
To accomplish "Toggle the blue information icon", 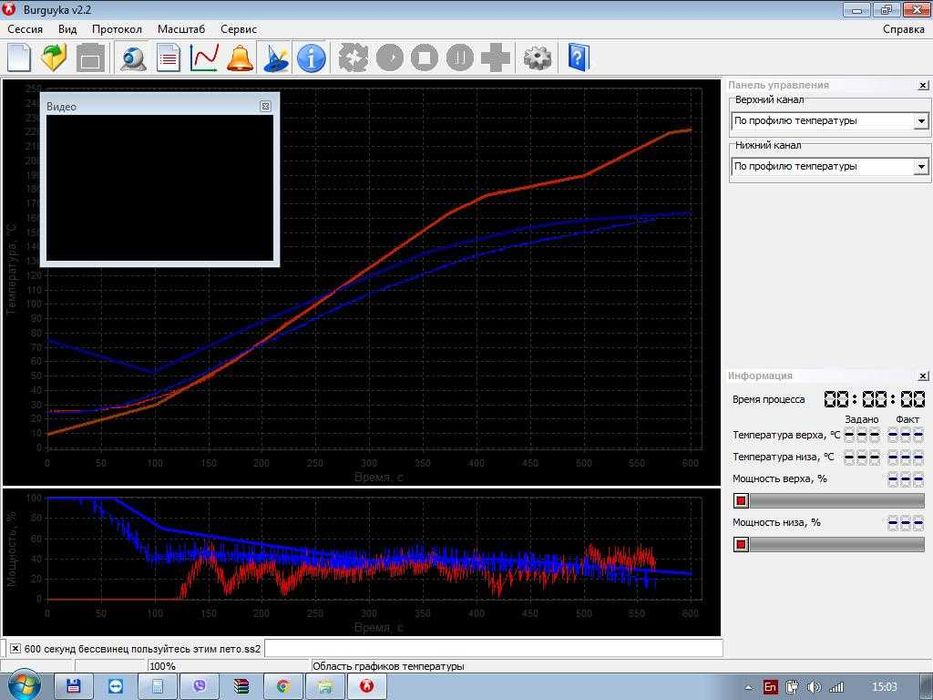I will tap(311, 58).
